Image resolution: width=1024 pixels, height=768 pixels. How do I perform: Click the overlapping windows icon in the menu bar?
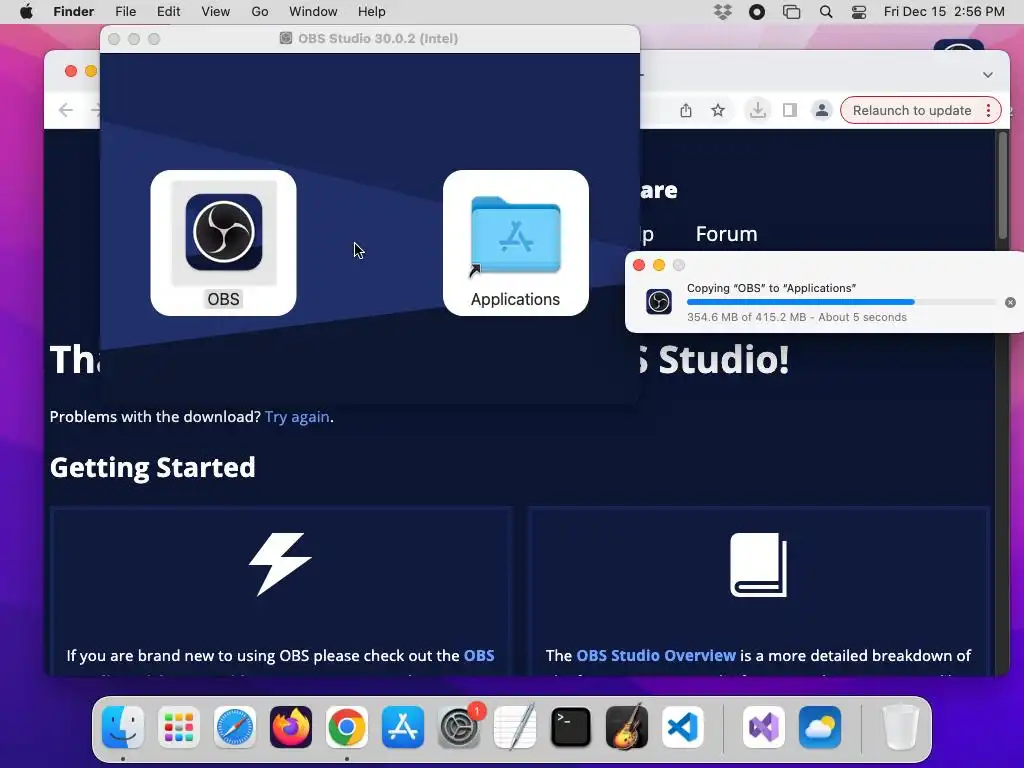pos(792,12)
